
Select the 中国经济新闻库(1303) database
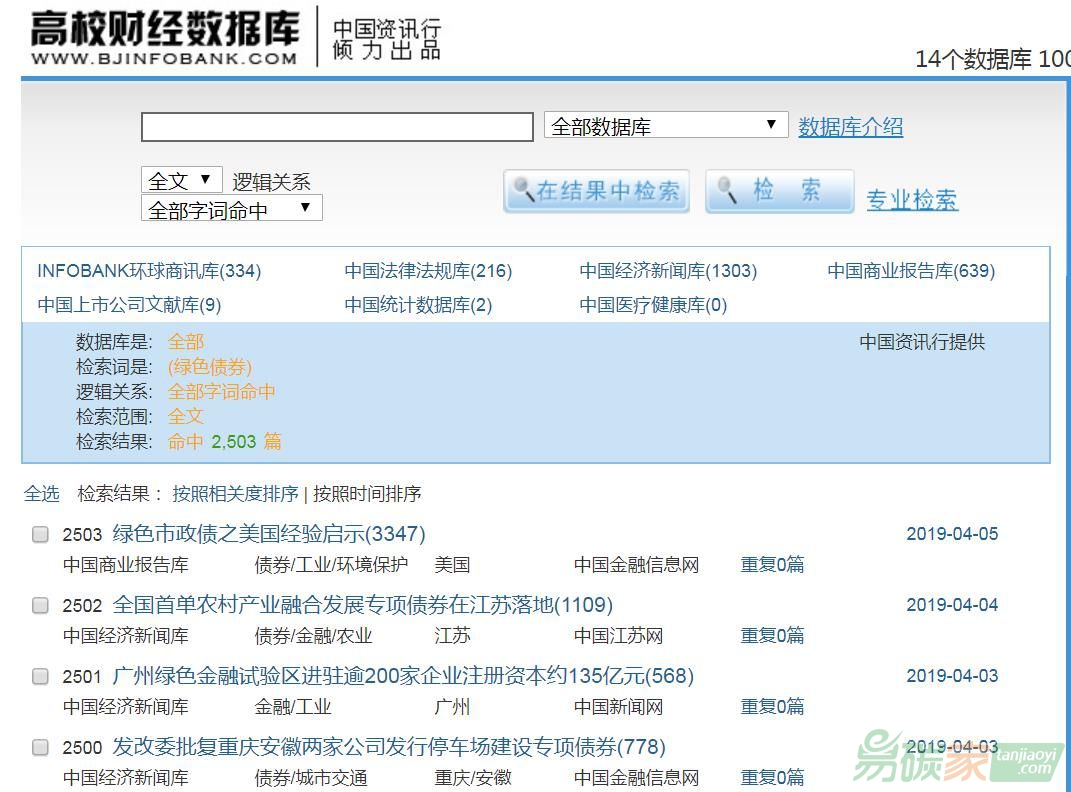point(668,271)
